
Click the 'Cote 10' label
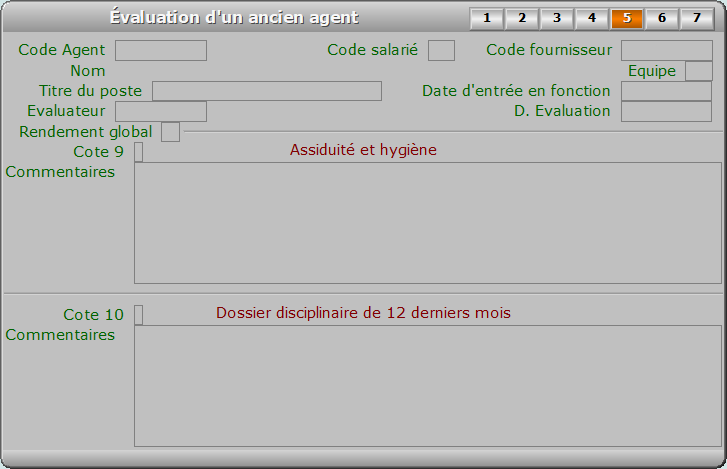(x=93, y=315)
